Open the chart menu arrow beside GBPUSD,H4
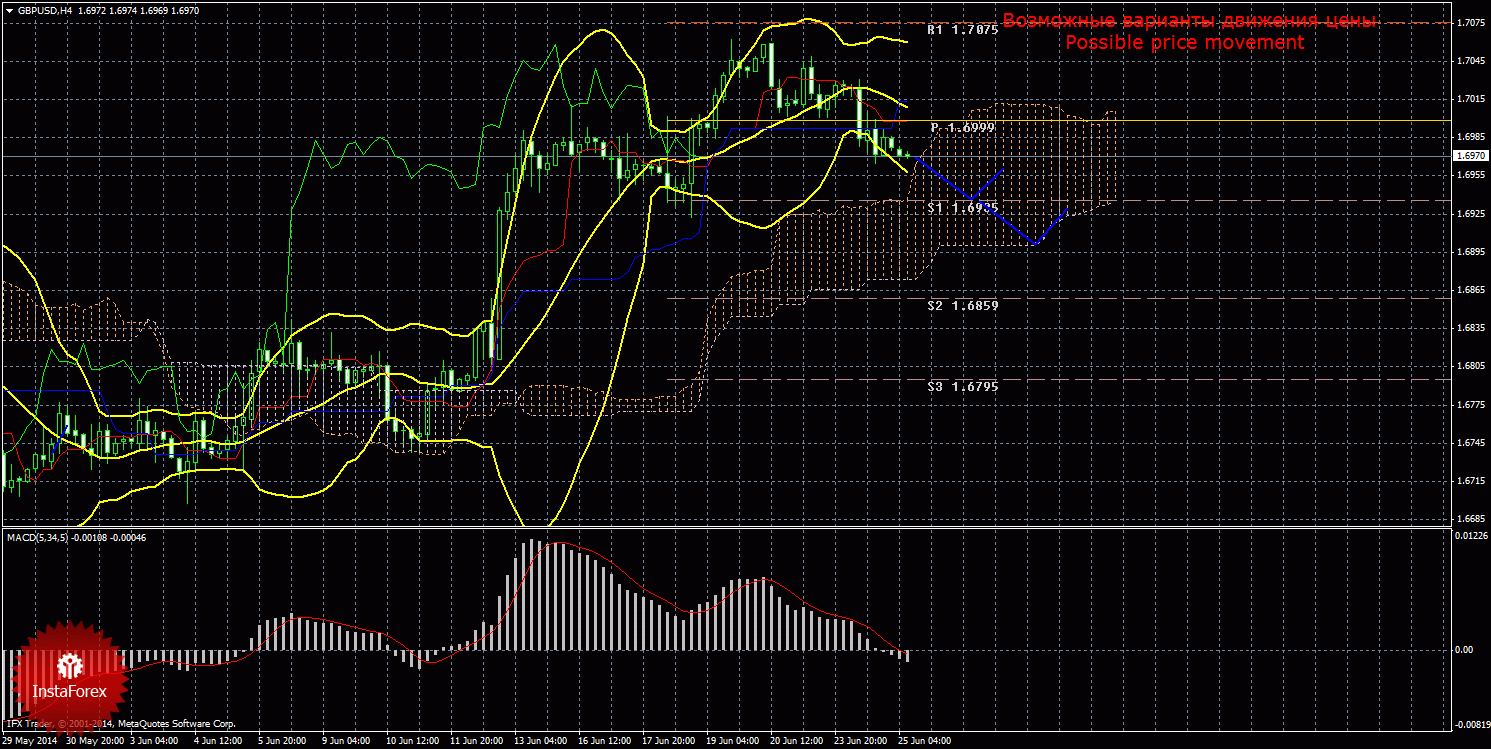 point(9,9)
